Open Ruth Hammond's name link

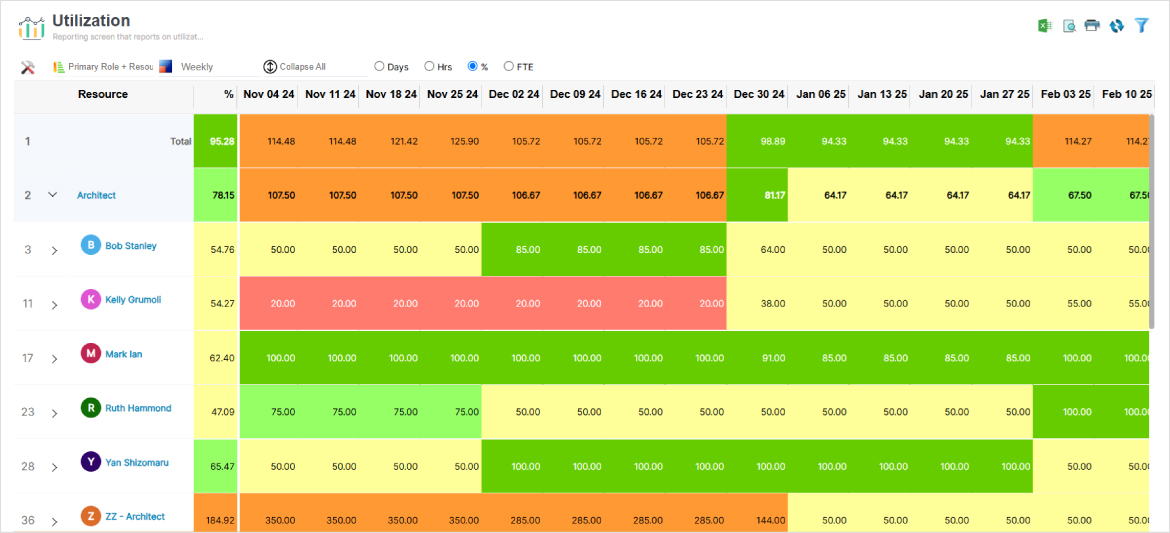pos(138,408)
